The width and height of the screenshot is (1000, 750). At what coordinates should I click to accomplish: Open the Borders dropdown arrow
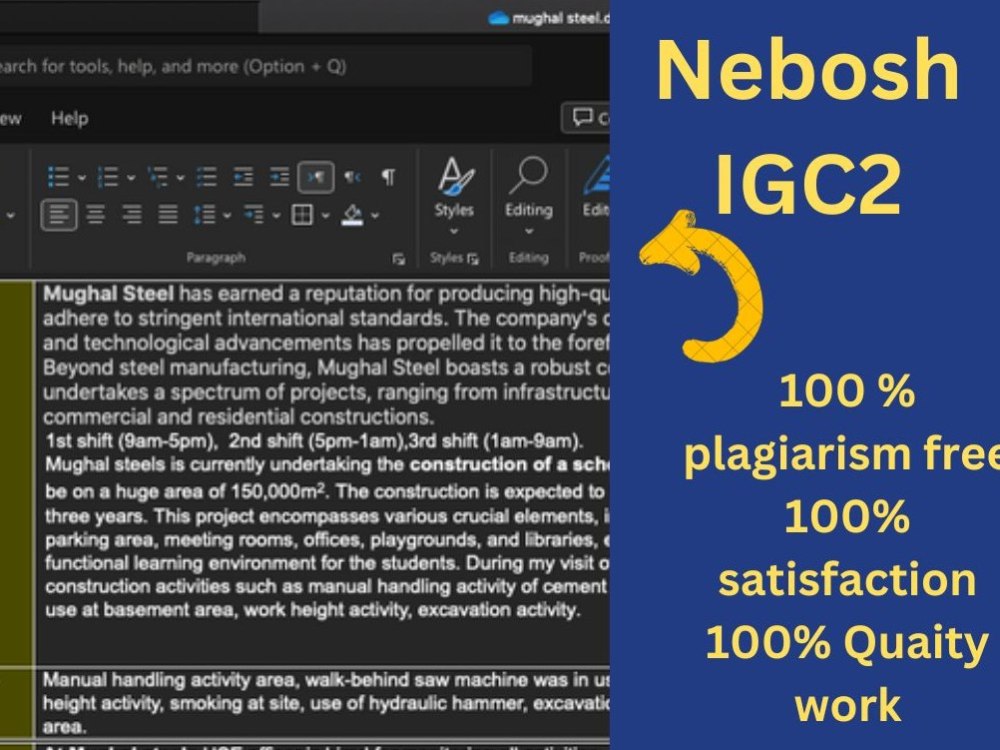[325, 216]
